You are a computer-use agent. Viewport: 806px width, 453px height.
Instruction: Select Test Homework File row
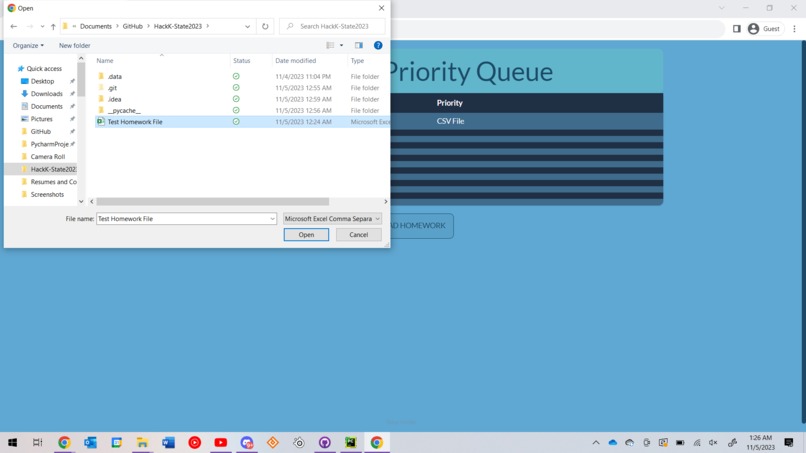[242, 122]
